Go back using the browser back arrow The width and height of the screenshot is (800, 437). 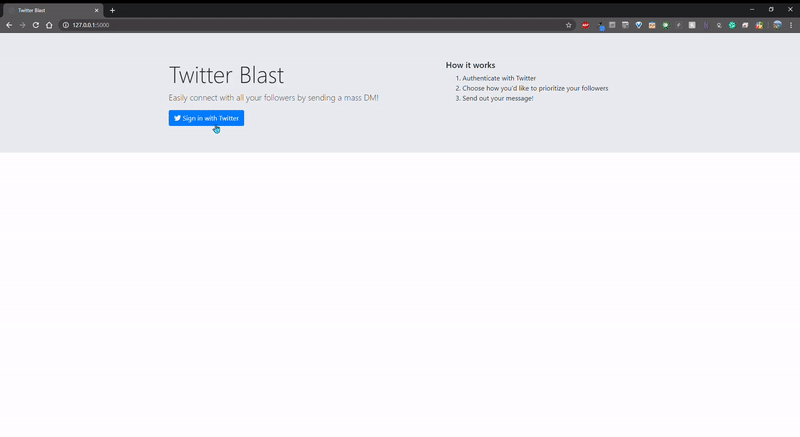pyautogui.click(x=9, y=25)
